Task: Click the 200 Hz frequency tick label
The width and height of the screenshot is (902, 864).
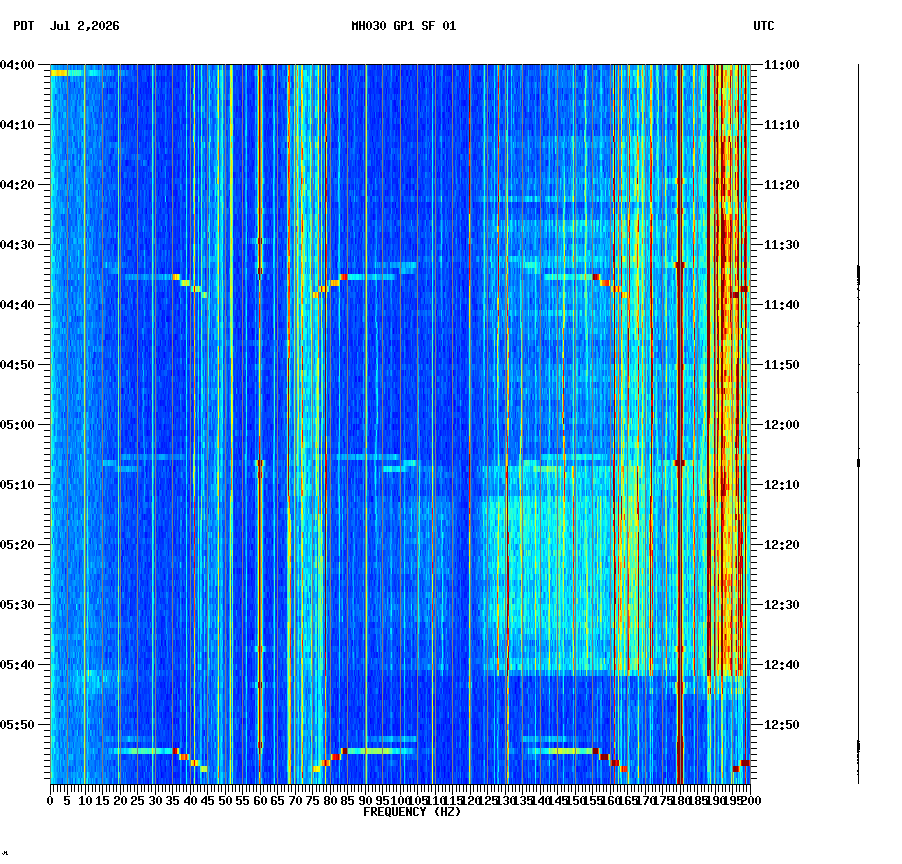Action: pos(751,801)
